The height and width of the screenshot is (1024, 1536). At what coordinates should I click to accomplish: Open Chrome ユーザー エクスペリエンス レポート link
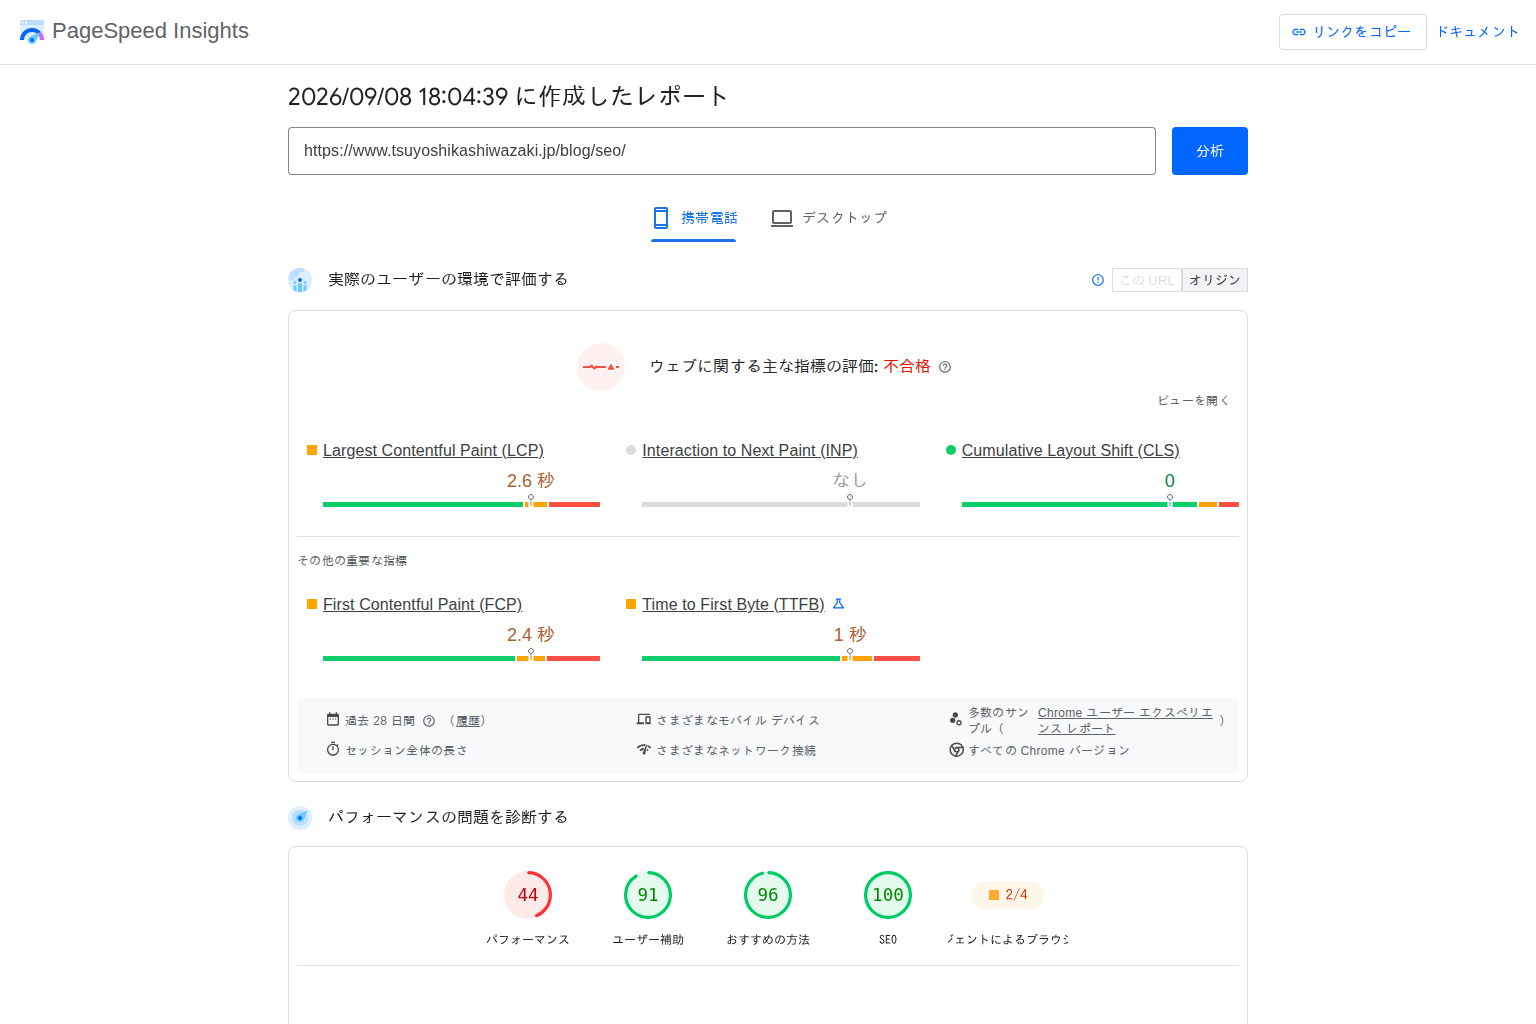click(1125, 721)
